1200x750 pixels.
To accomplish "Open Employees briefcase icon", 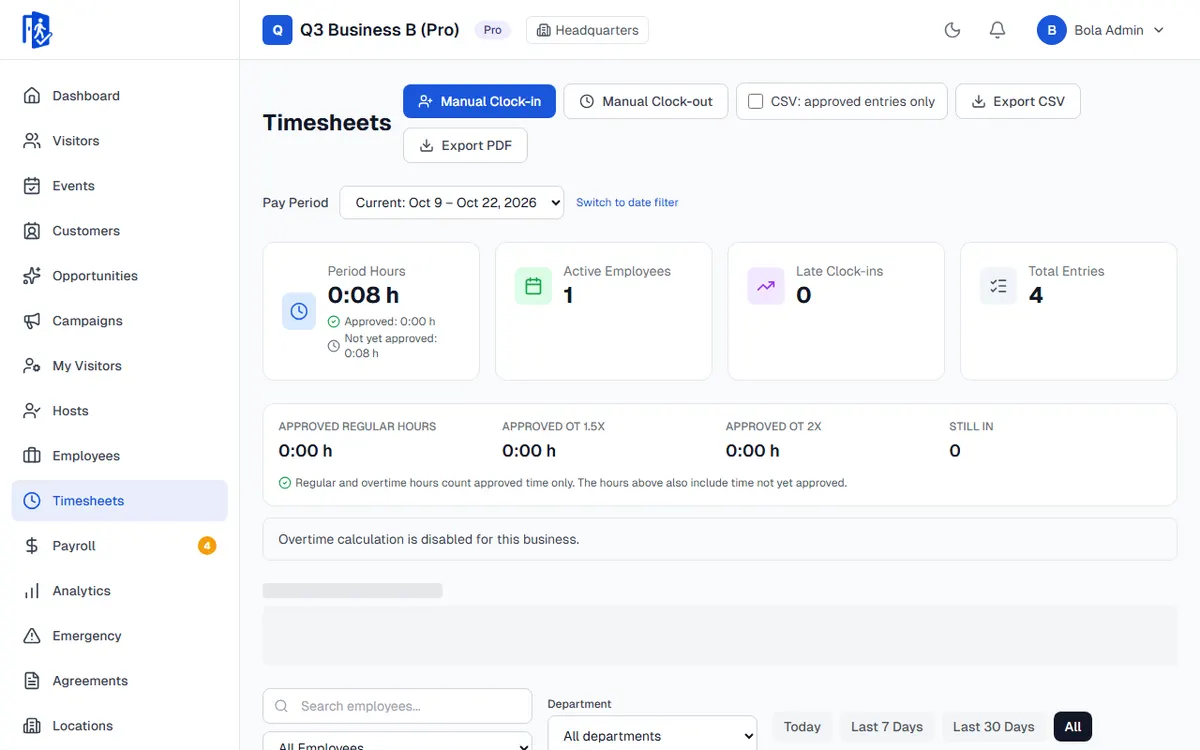I will pos(32,456).
